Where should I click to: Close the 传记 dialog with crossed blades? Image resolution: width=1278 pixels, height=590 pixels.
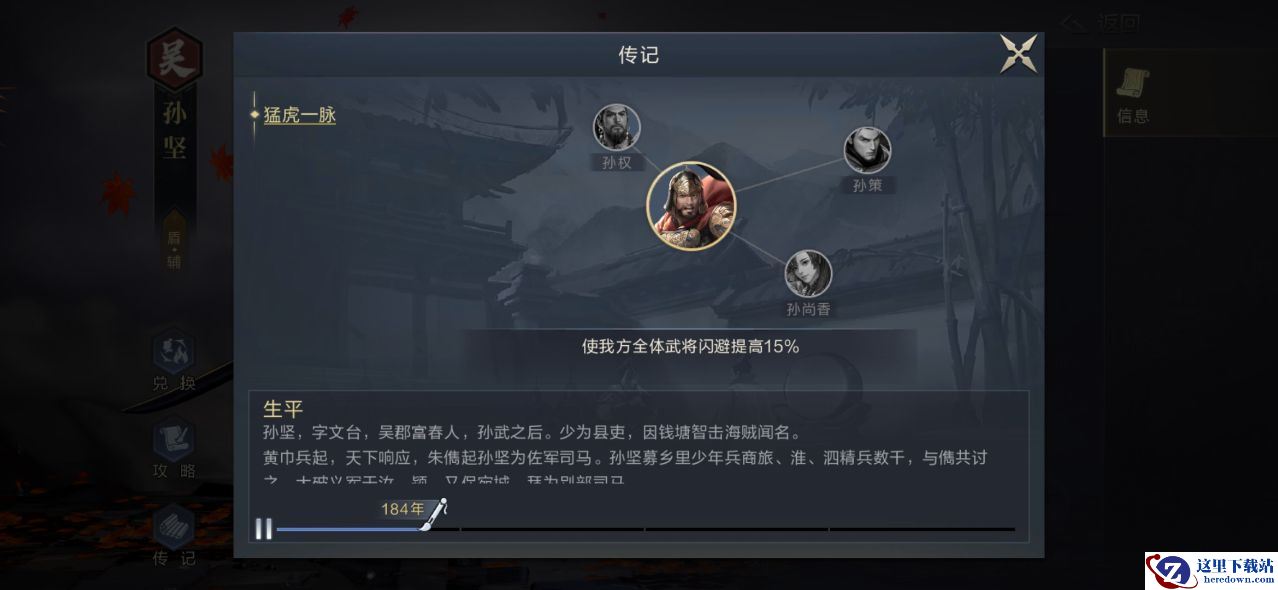click(x=1018, y=54)
